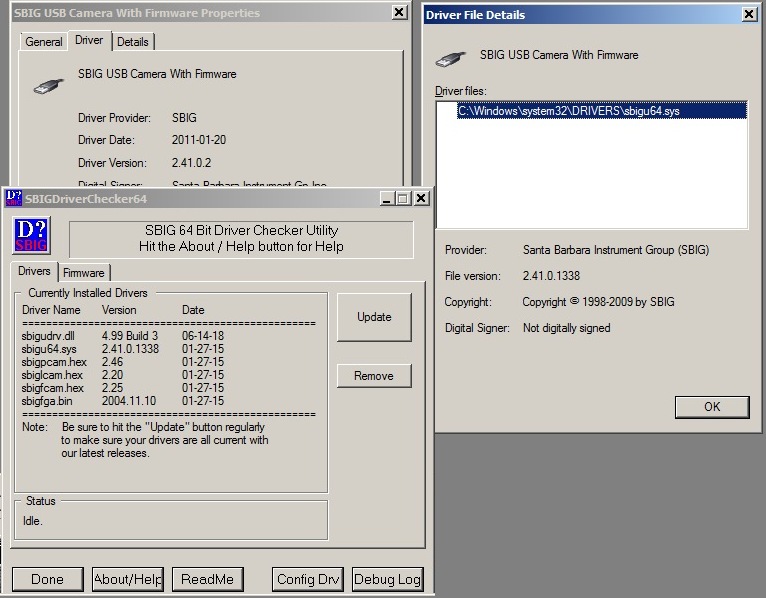Open the ReadMe

pyautogui.click(x=207, y=579)
